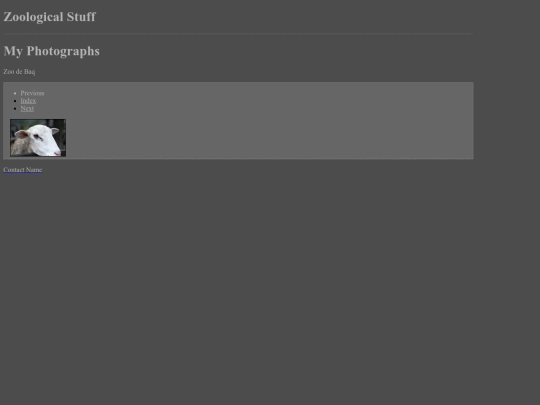
Task: Click the bullet beside Next
Action: click(x=15, y=108)
